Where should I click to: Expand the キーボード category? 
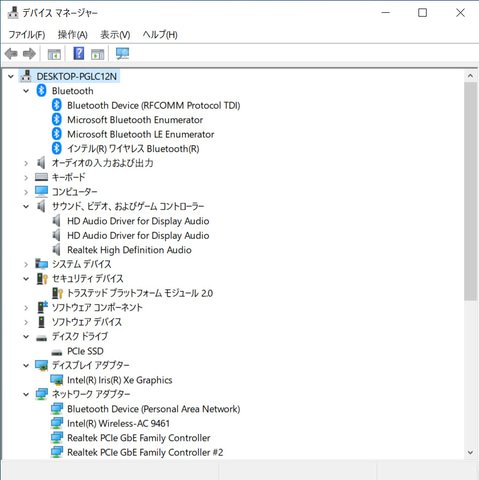tap(26, 177)
